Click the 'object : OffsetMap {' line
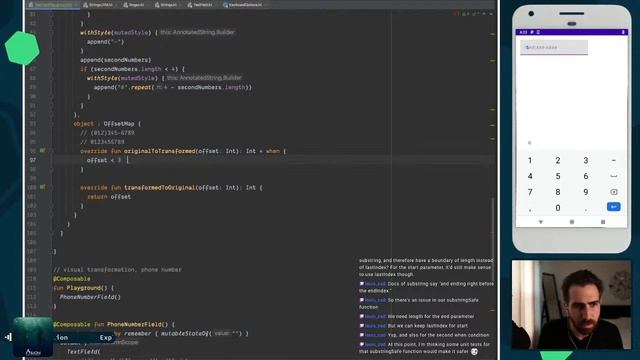The height and width of the screenshot is (360, 640). pyautogui.click(x=107, y=124)
